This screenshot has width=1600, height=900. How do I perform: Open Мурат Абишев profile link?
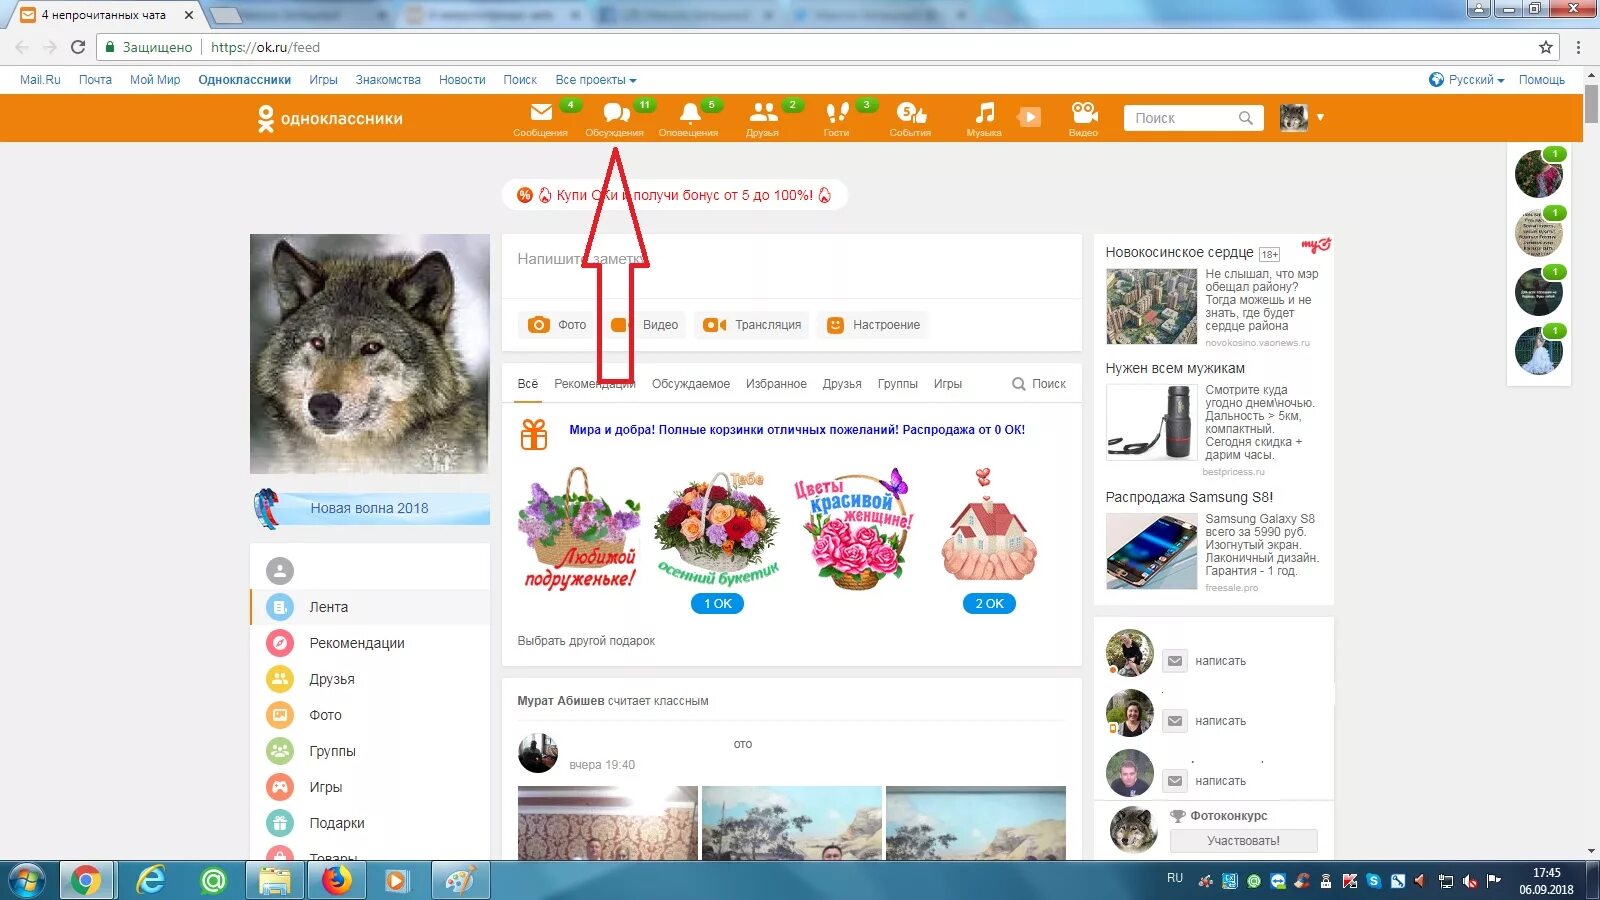click(560, 701)
